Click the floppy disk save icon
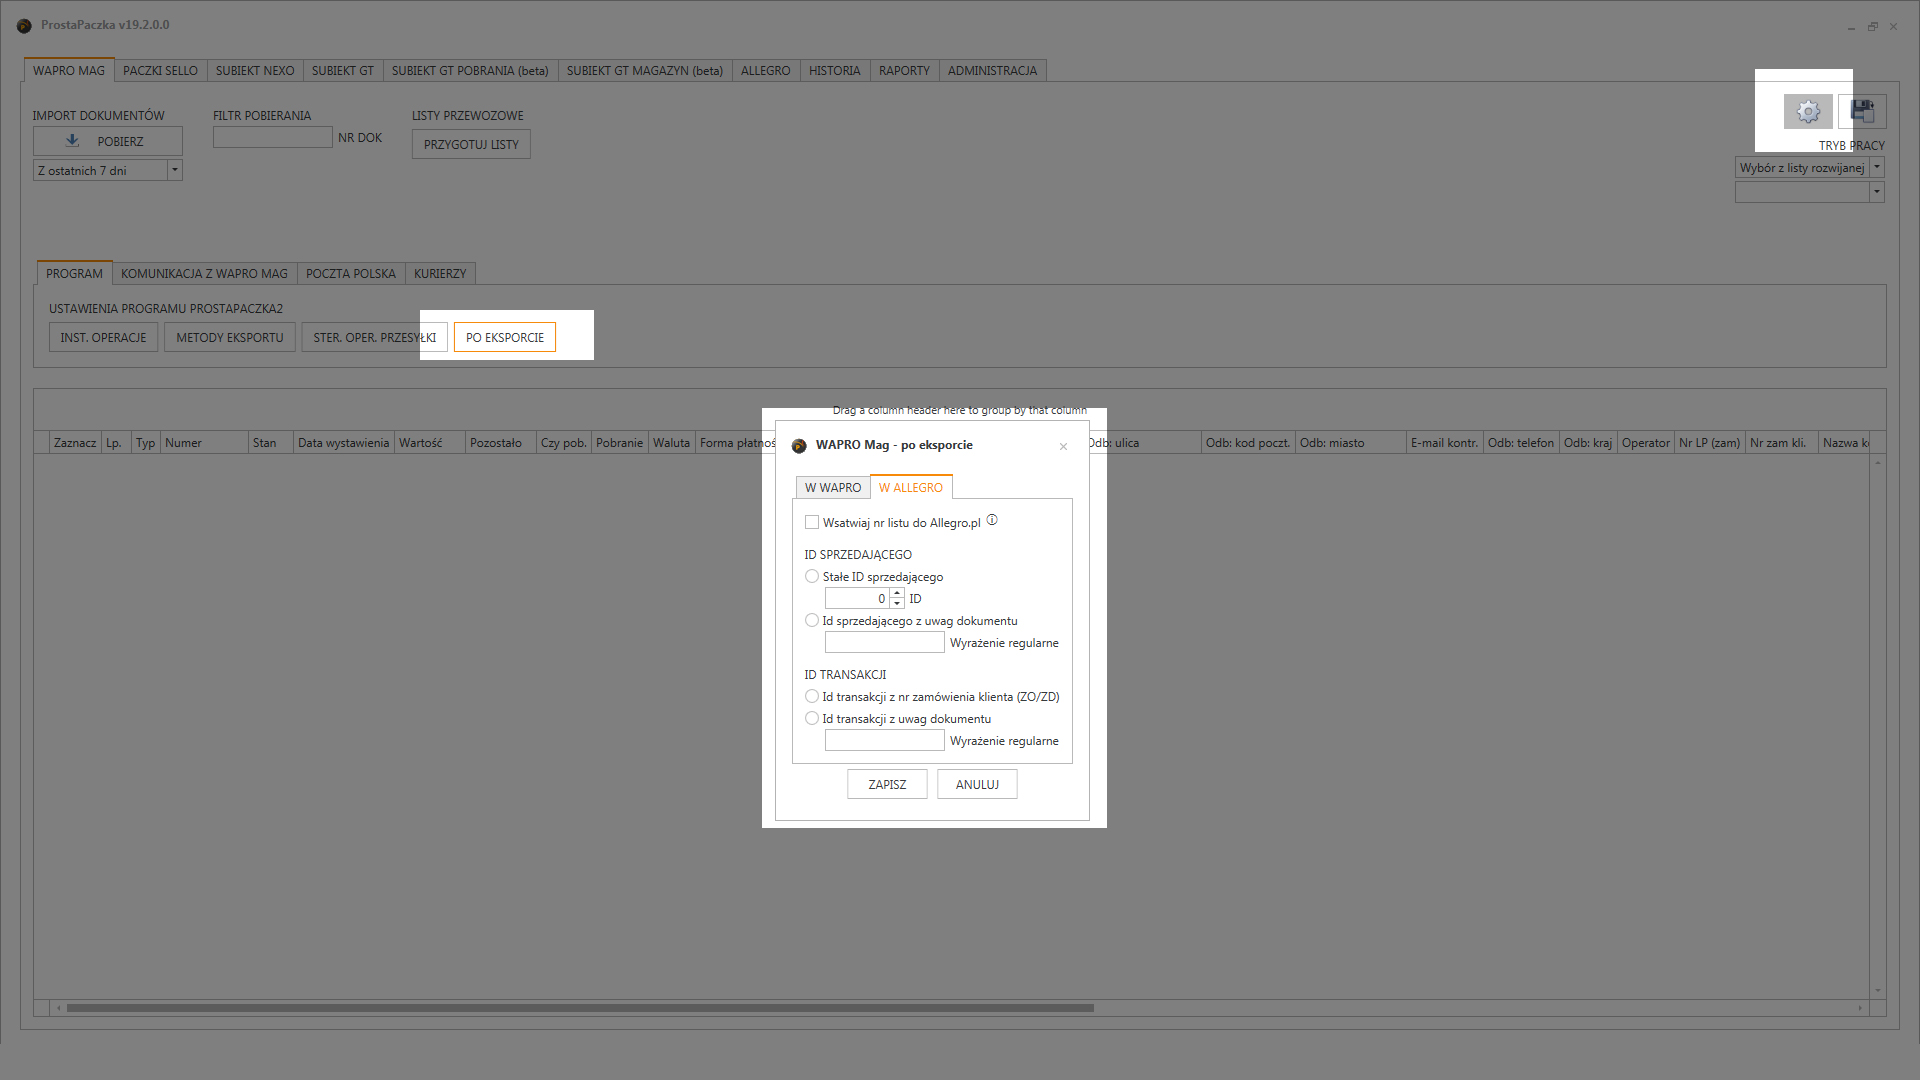The width and height of the screenshot is (1920, 1080). click(x=1862, y=112)
